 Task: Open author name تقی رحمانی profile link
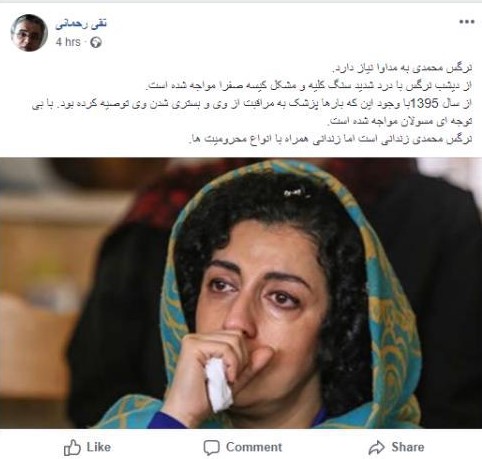[x=81, y=24]
